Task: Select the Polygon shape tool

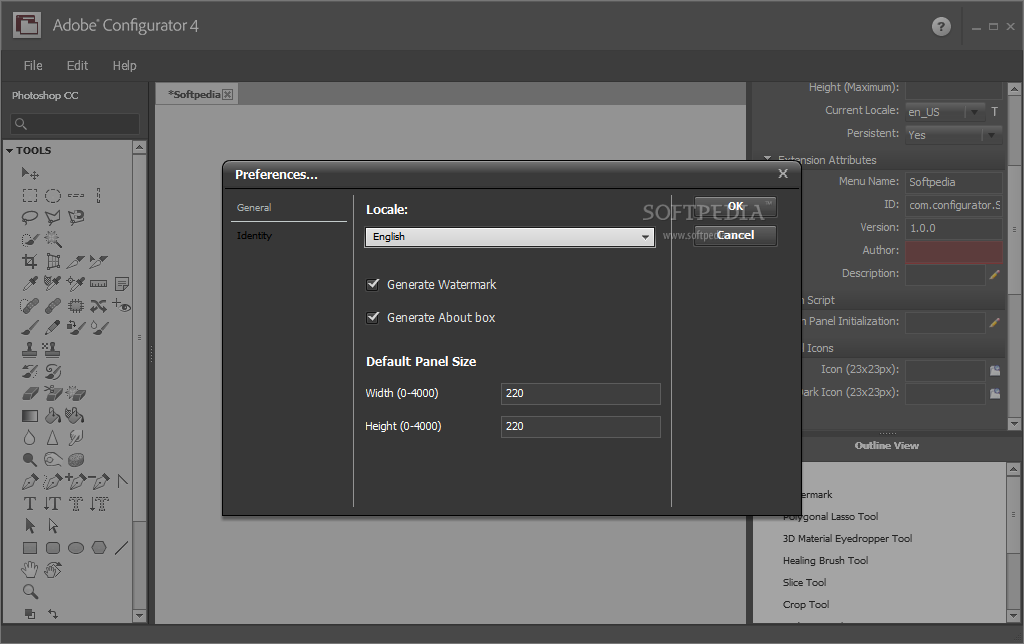Action: coord(99,548)
